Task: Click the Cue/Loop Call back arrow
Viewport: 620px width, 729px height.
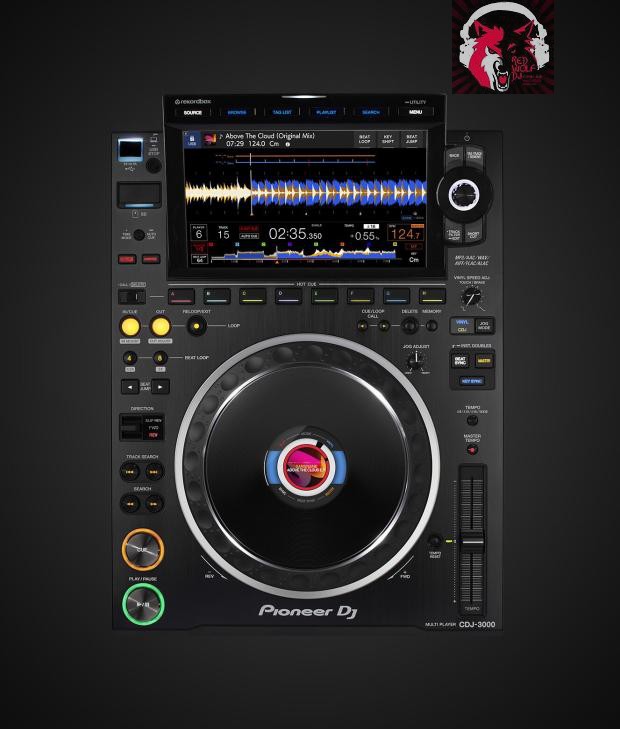Action: pyautogui.click(x=363, y=326)
